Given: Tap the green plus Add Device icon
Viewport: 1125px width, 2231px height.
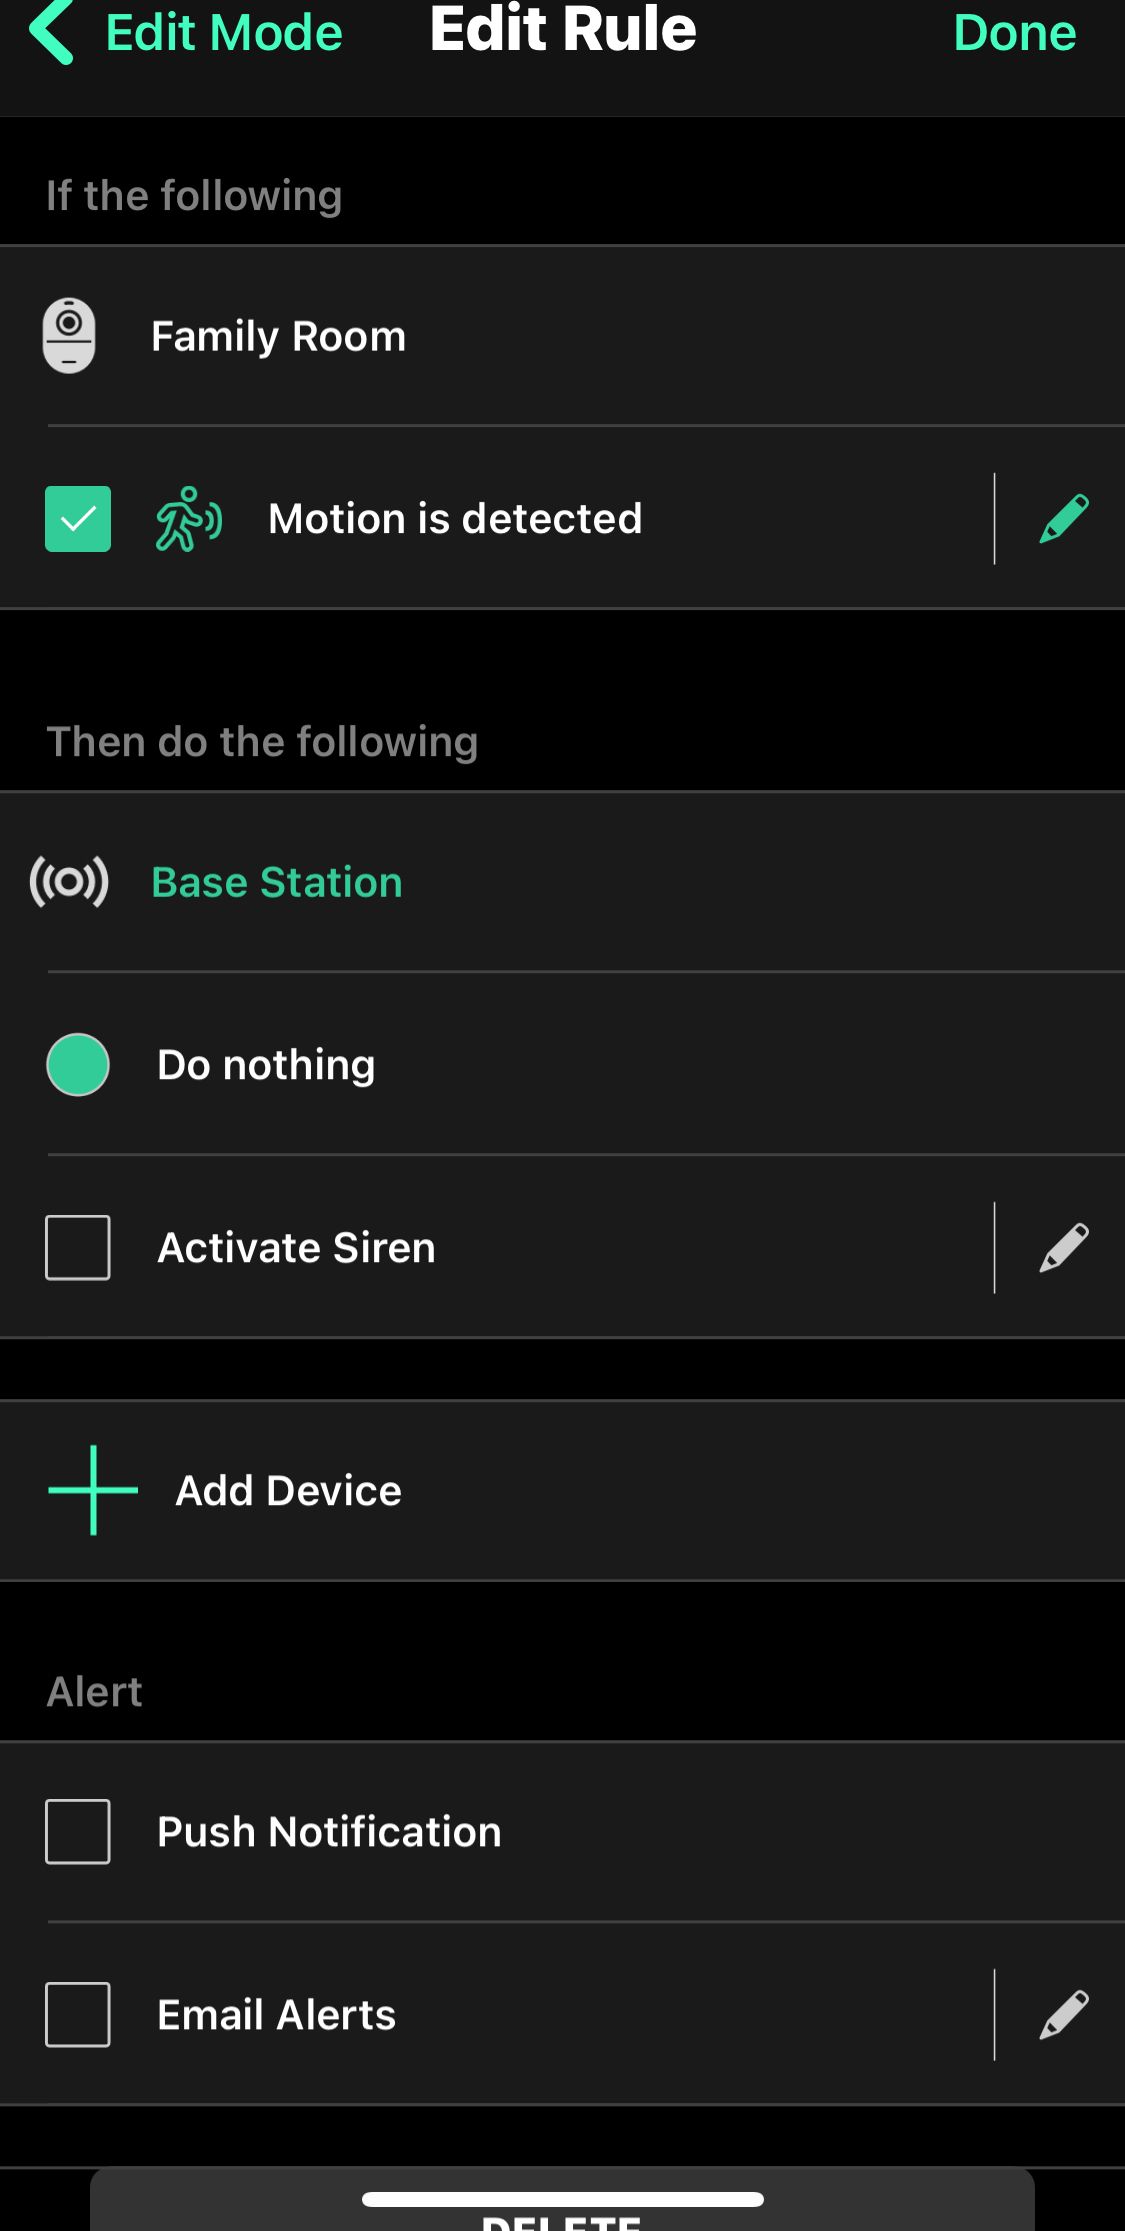Looking at the screenshot, I should (93, 1490).
